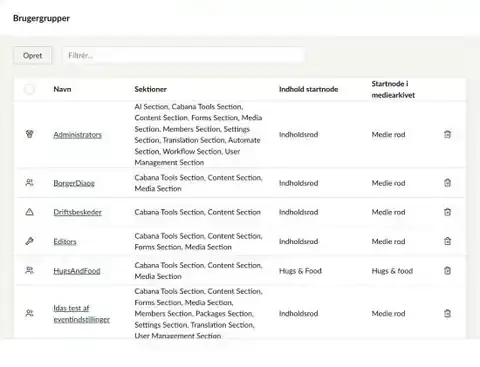Viewport: 480px width, 367px height.
Task: Delete the Driftsbeskeder group via trash icon
Action: point(447,212)
